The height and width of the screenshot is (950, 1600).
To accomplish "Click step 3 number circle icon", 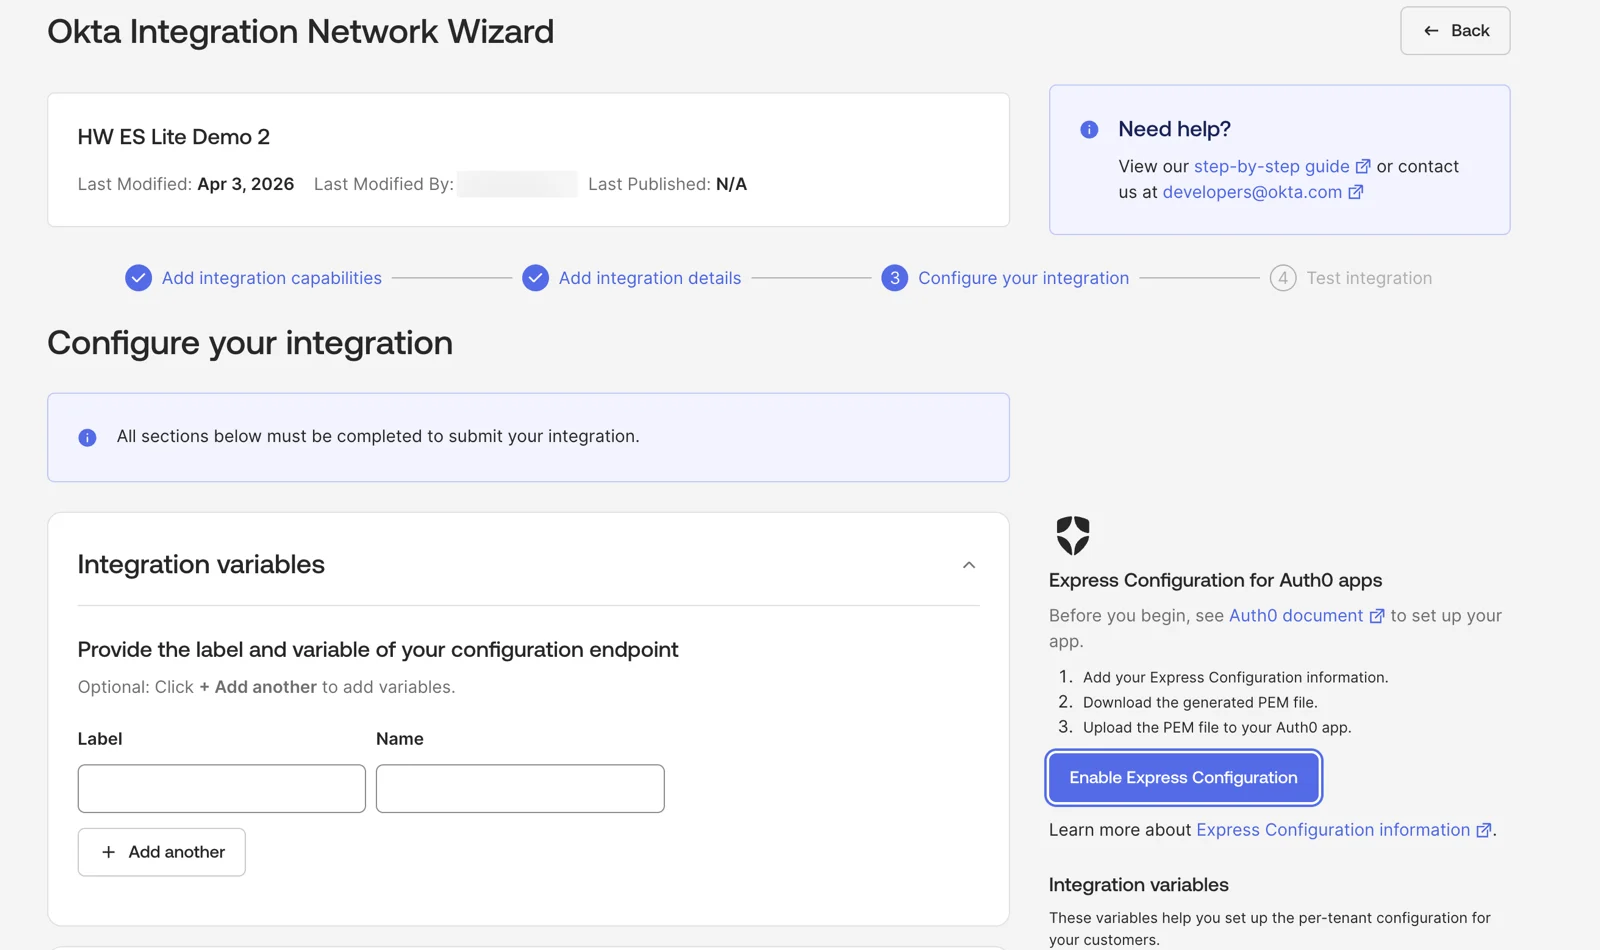I will (x=894, y=278).
